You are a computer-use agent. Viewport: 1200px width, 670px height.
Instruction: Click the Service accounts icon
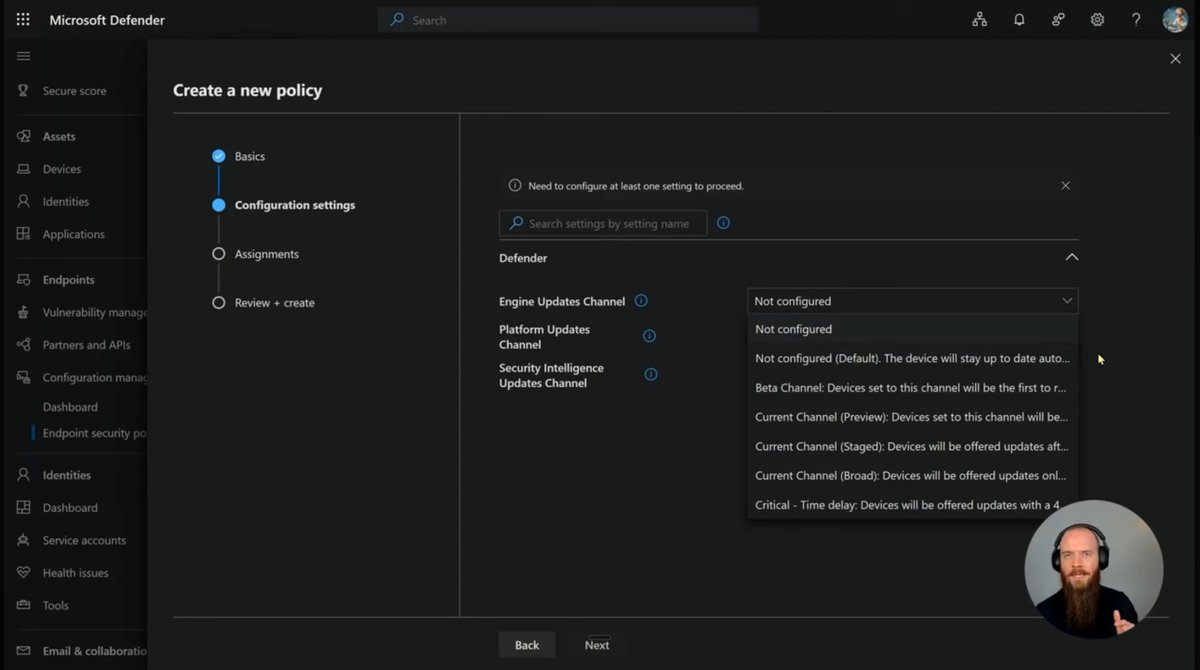pyautogui.click(x=23, y=540)
